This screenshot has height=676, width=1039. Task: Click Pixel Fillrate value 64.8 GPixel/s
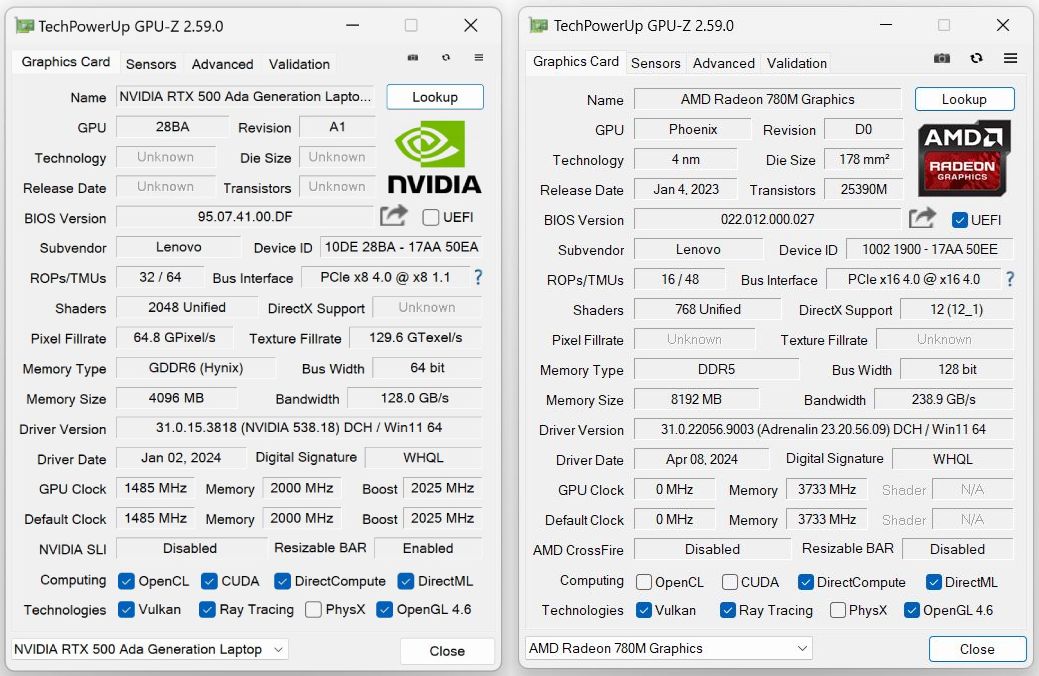pyautogui.click(x=174, y=338)
